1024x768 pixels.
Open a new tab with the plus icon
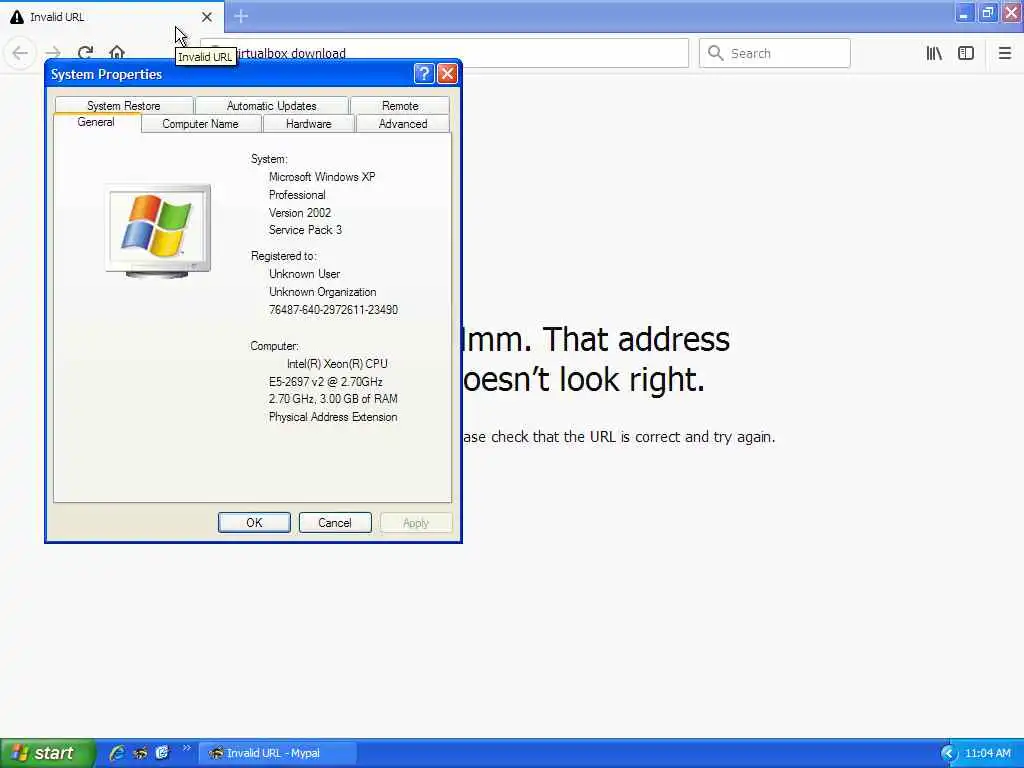click(241, 16)
